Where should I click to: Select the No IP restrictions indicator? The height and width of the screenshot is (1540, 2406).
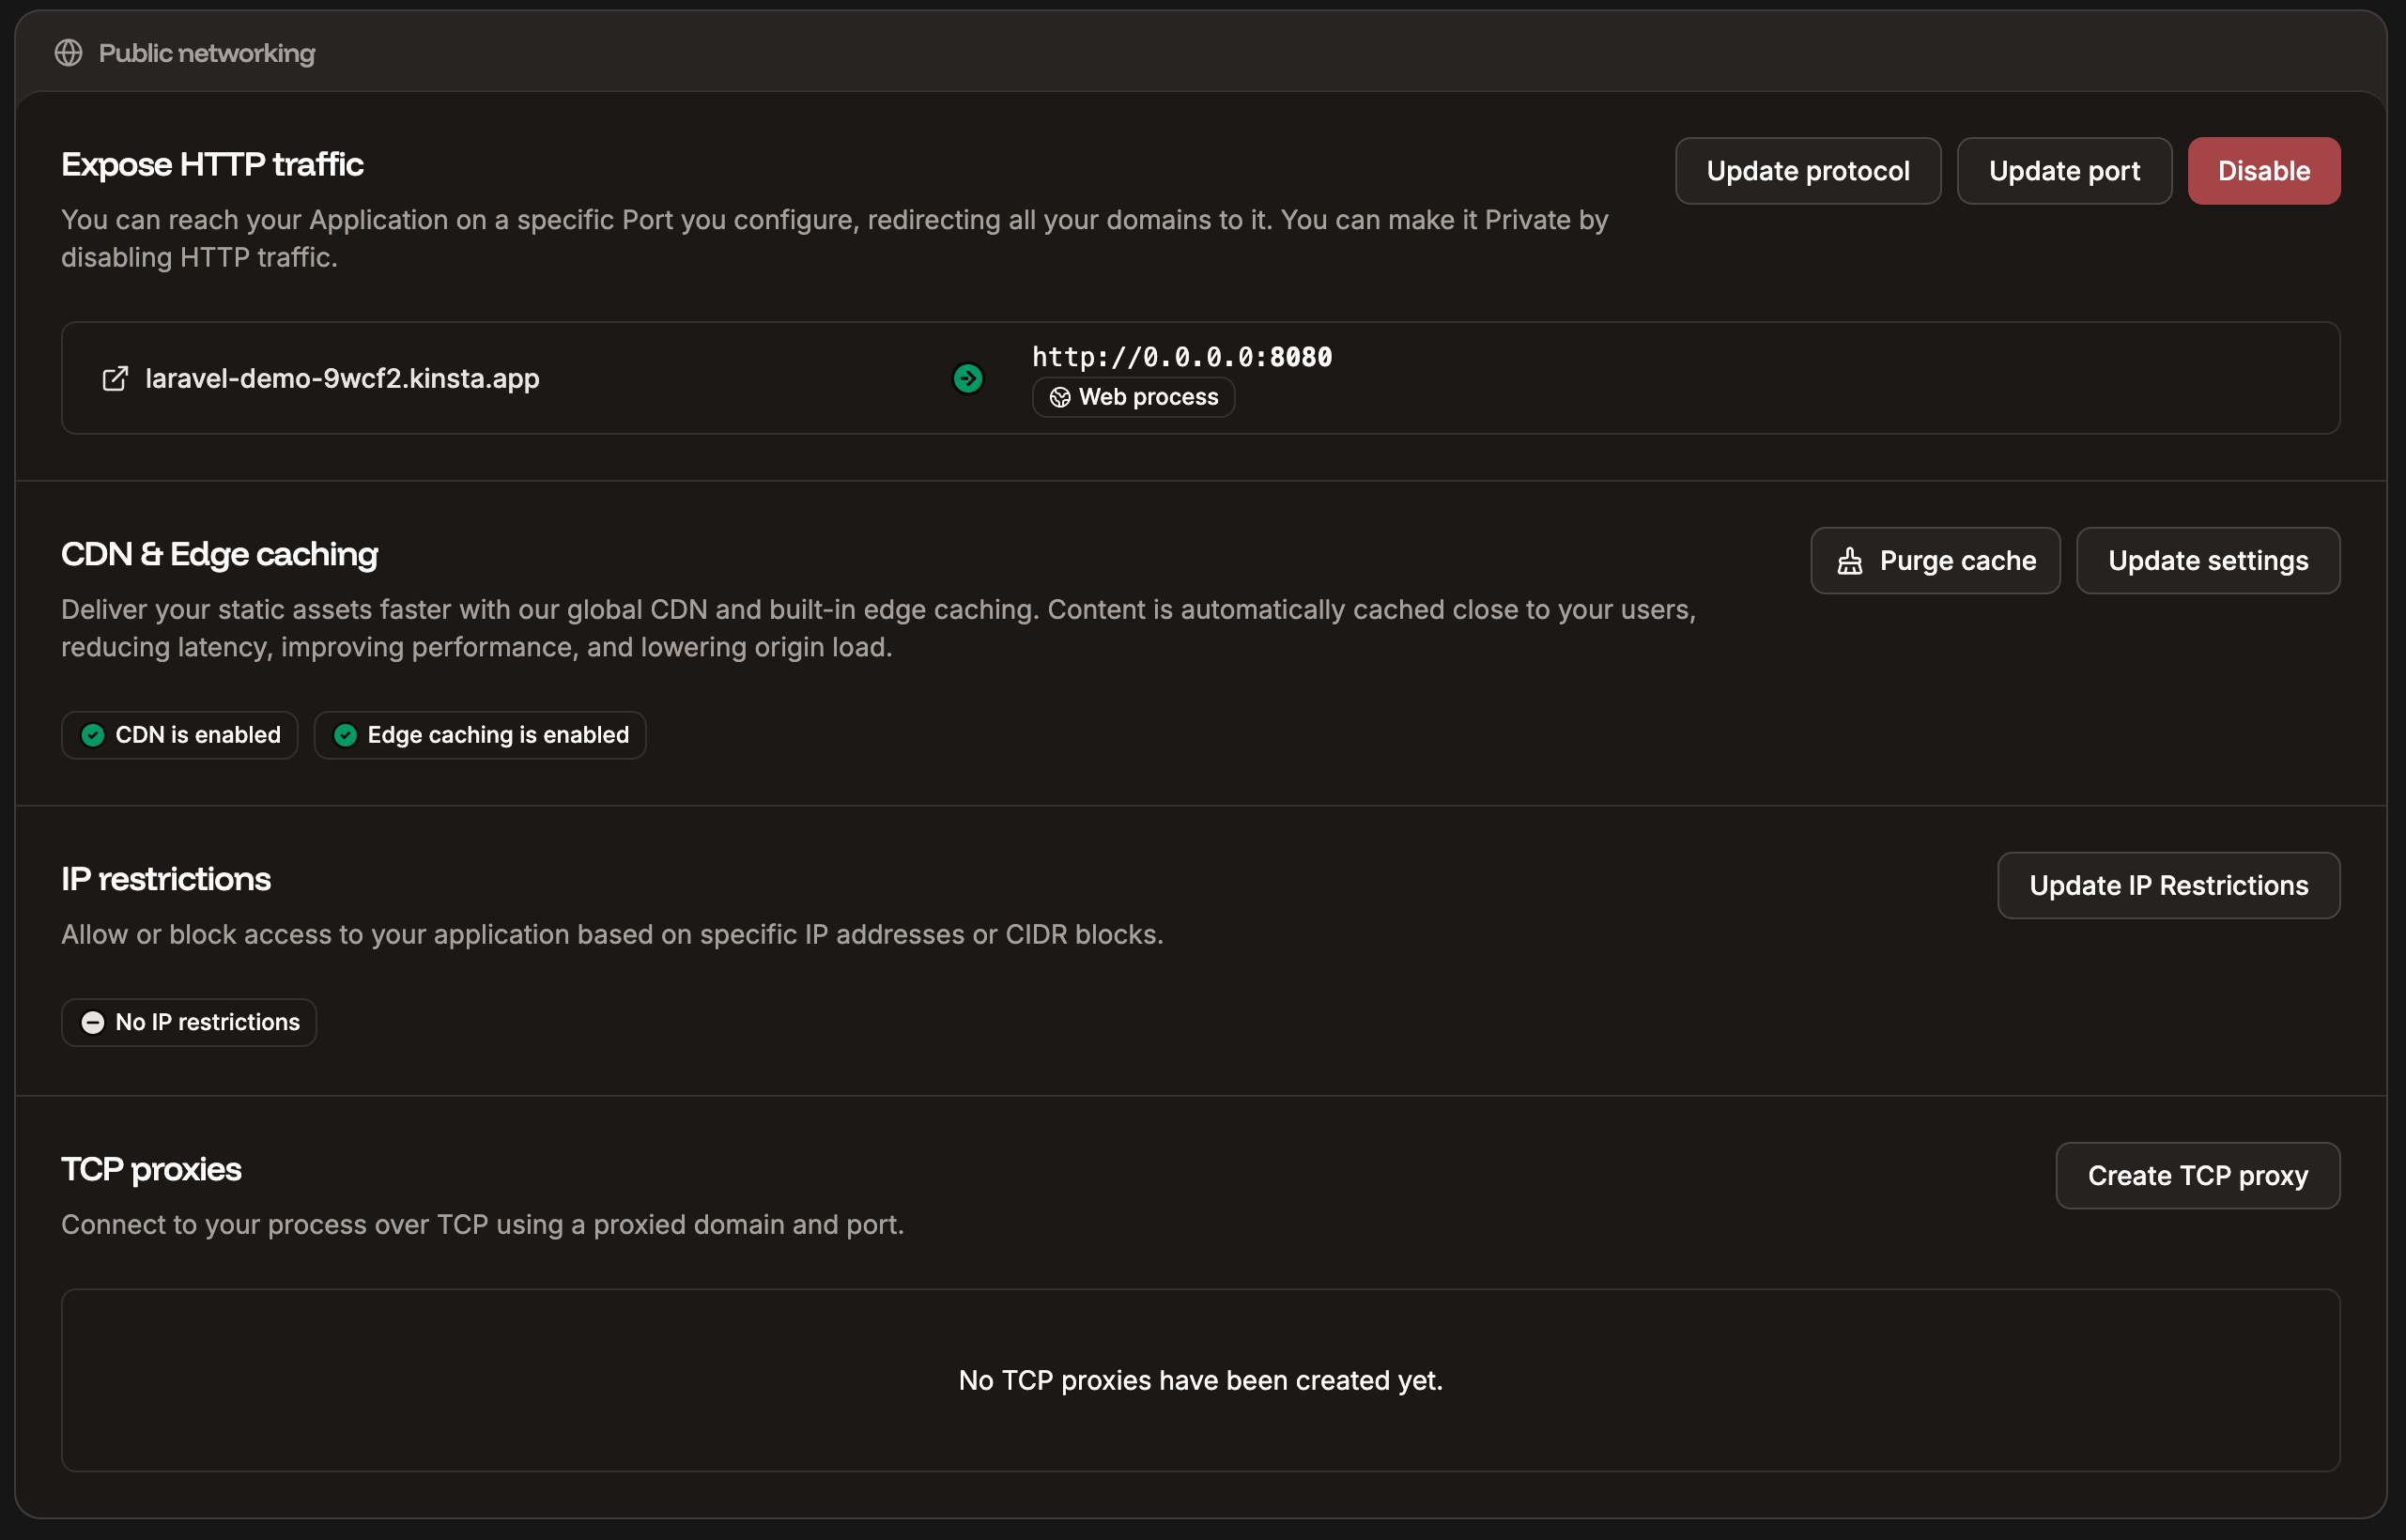tap(188, 1021)
